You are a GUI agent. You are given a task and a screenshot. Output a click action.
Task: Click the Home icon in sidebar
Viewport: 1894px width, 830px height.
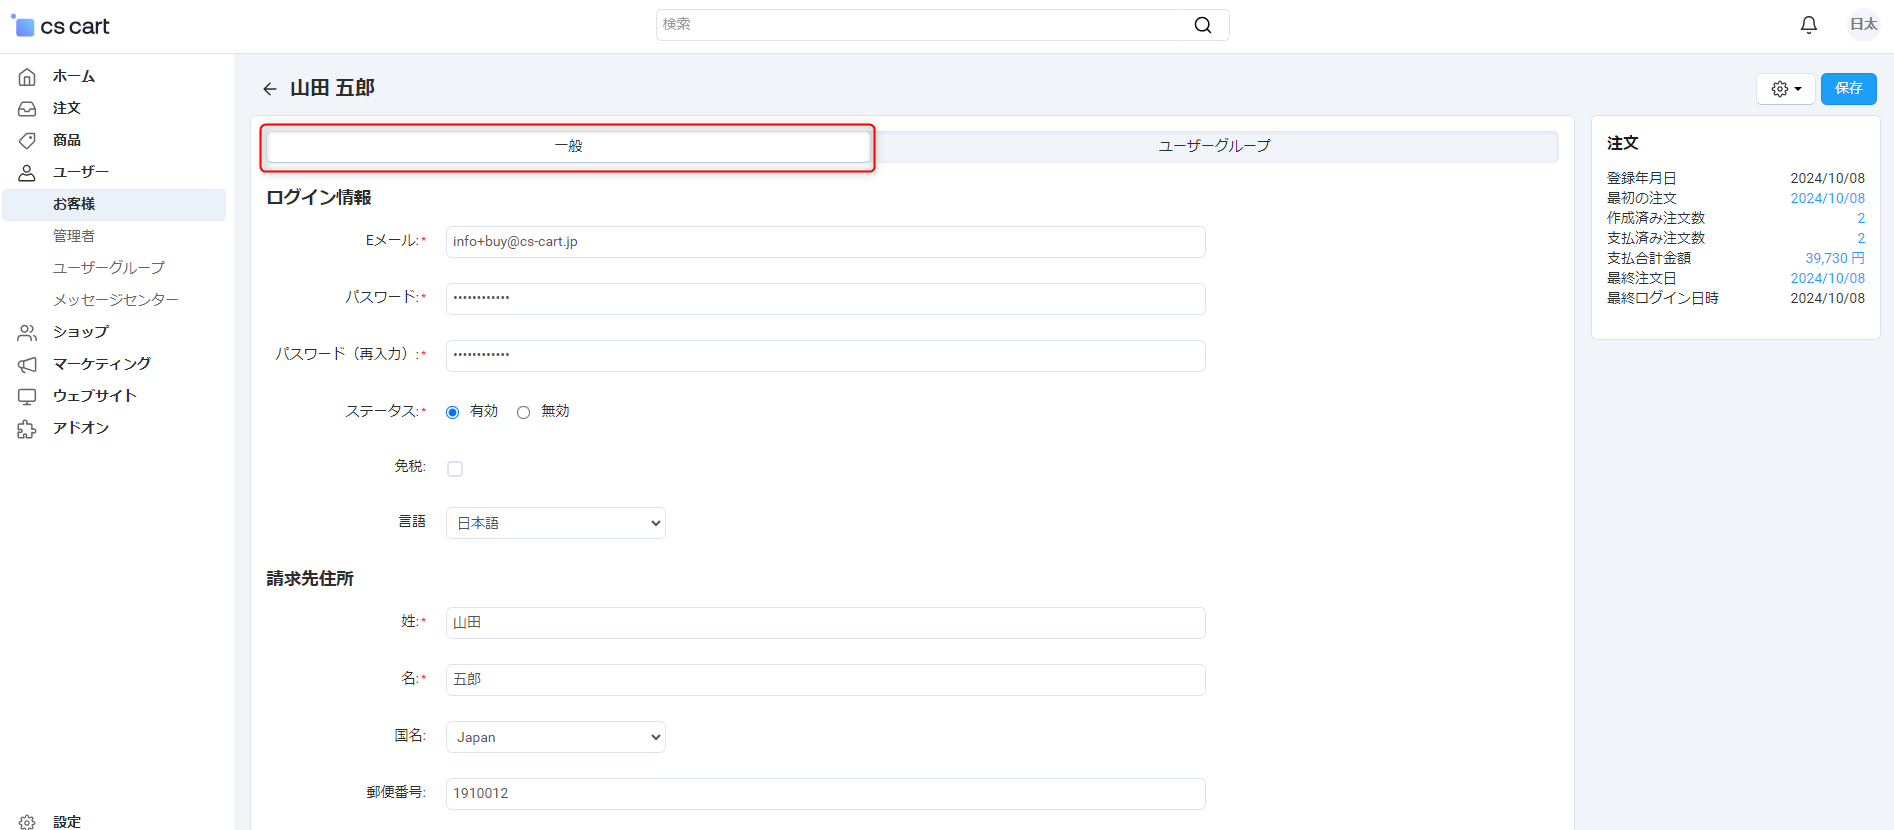[x=27, y=77]
